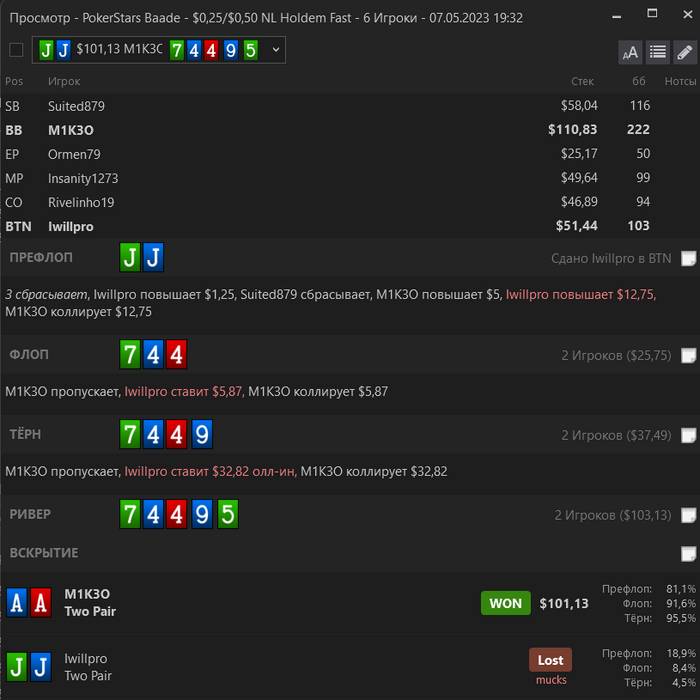Screen dimensions: 700x700
Task: Select the M1K3O player row name
Action: point(71,130)
